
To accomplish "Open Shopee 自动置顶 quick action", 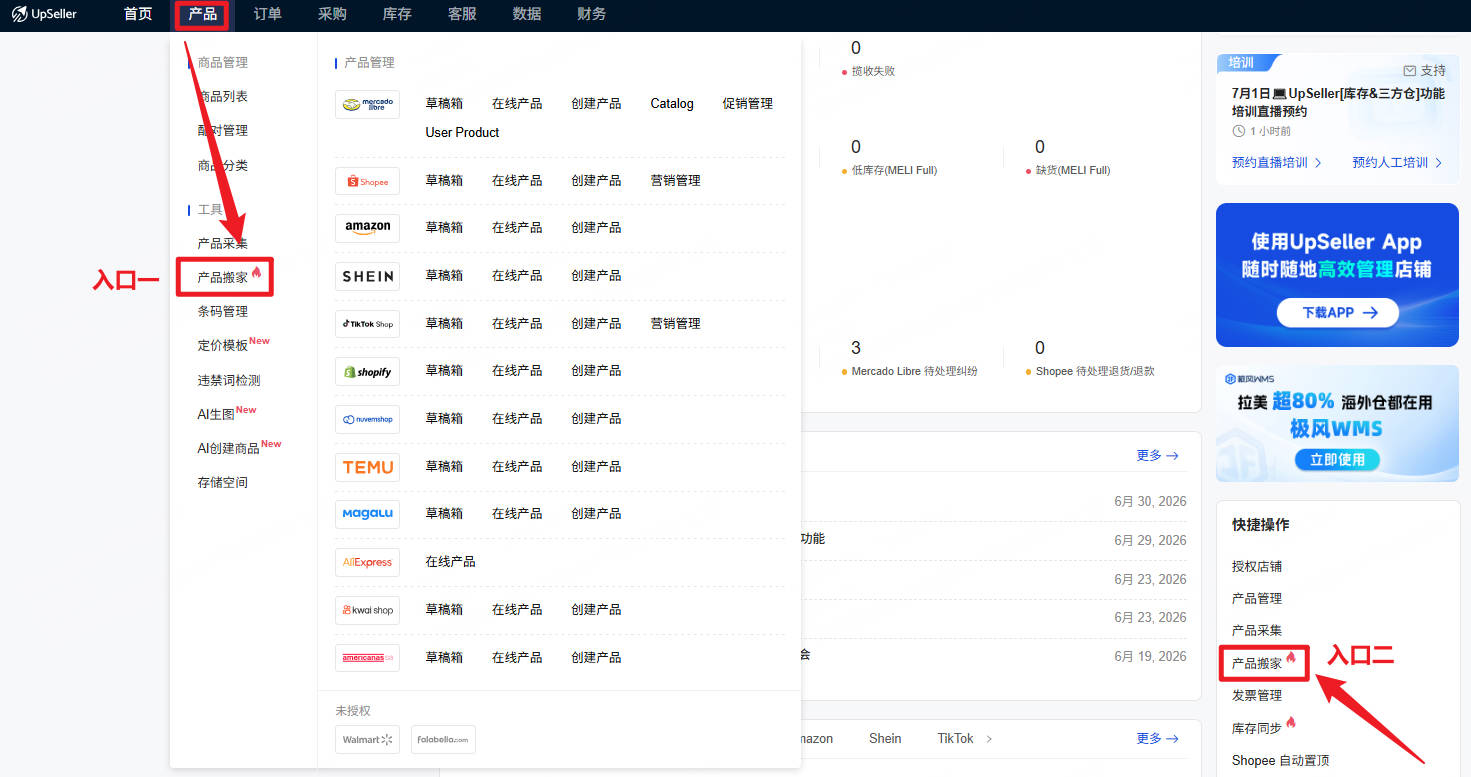I will (x=1281, y=760).
